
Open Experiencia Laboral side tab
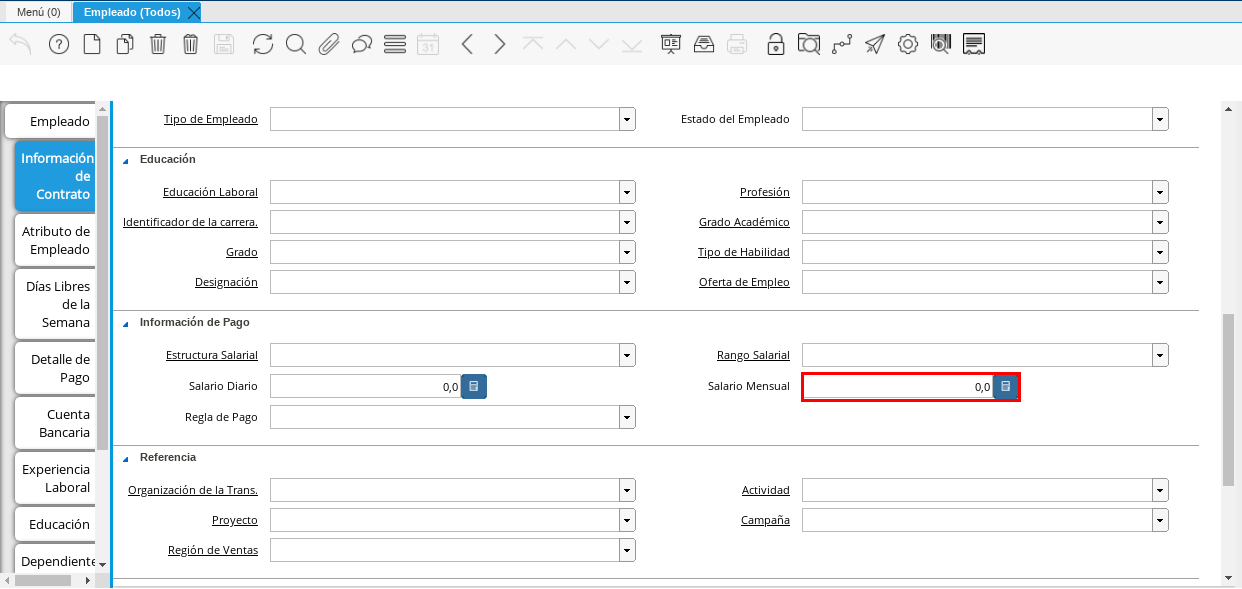(55, 478)
